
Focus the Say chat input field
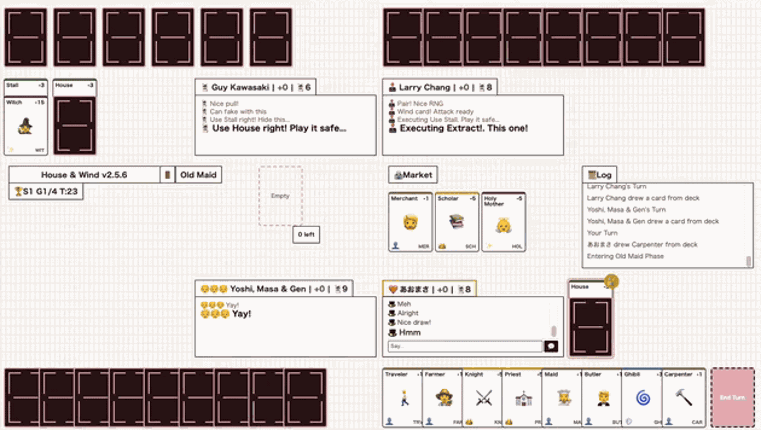[x=463, y=346]
